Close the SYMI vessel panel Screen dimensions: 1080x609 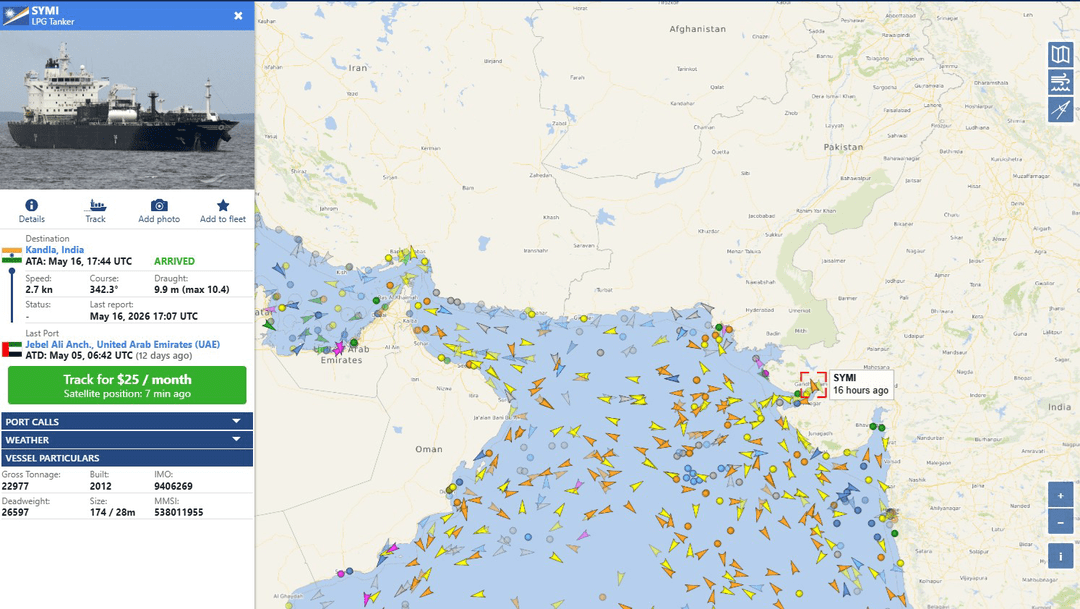[x=238, y=16]
